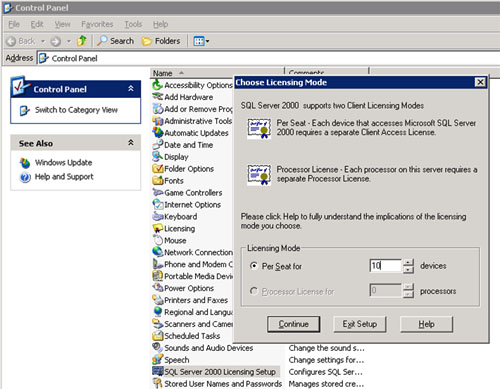This screenshot has width=500, height=389.
Task: Go up one folder level
Action: [x=81, y=41]
